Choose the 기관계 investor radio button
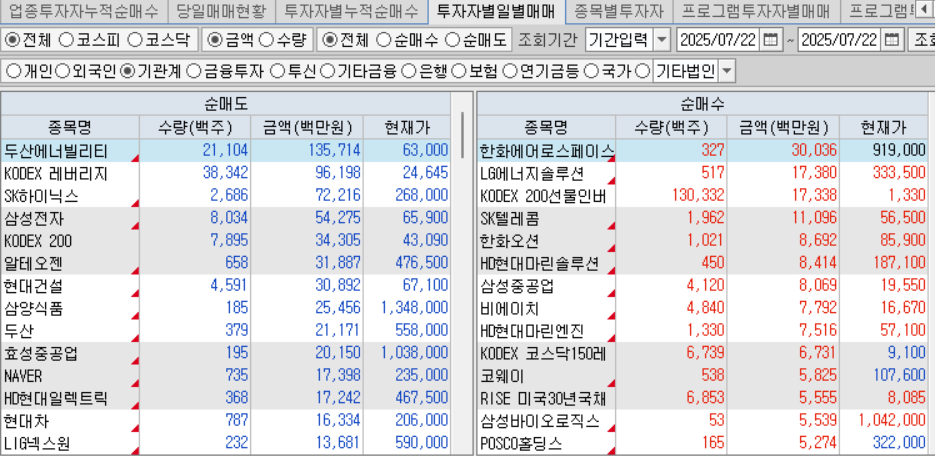This screenshot has width=935, height=456. coord(126,72)
